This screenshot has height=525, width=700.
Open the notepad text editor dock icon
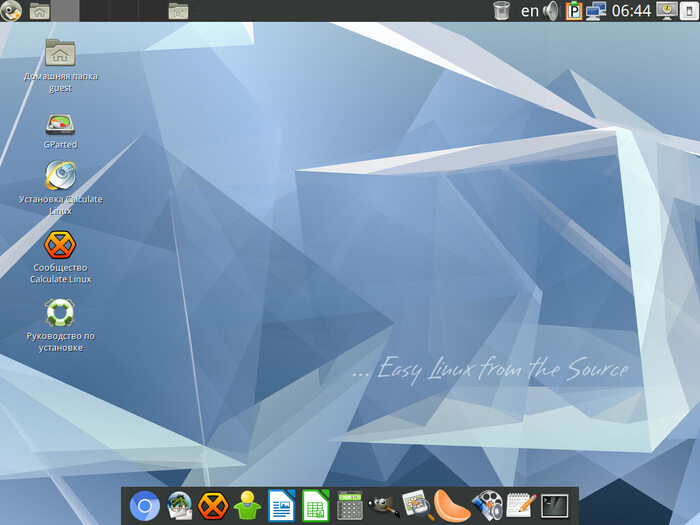[x=521, y=506]
